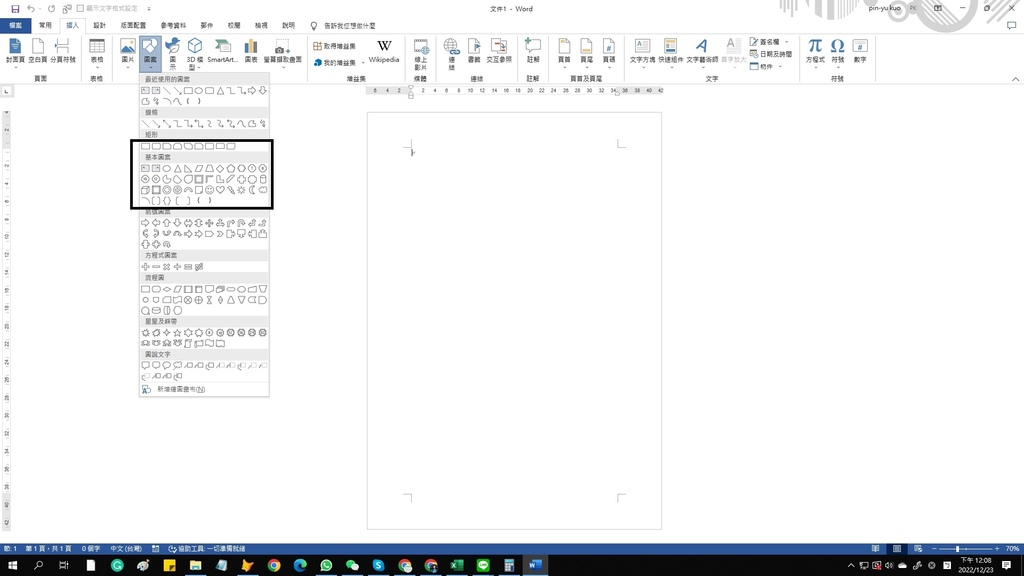The image size is (1024, 576).
Task: Click the 中文 (台灣) language indicator
Action: (126, 549)
